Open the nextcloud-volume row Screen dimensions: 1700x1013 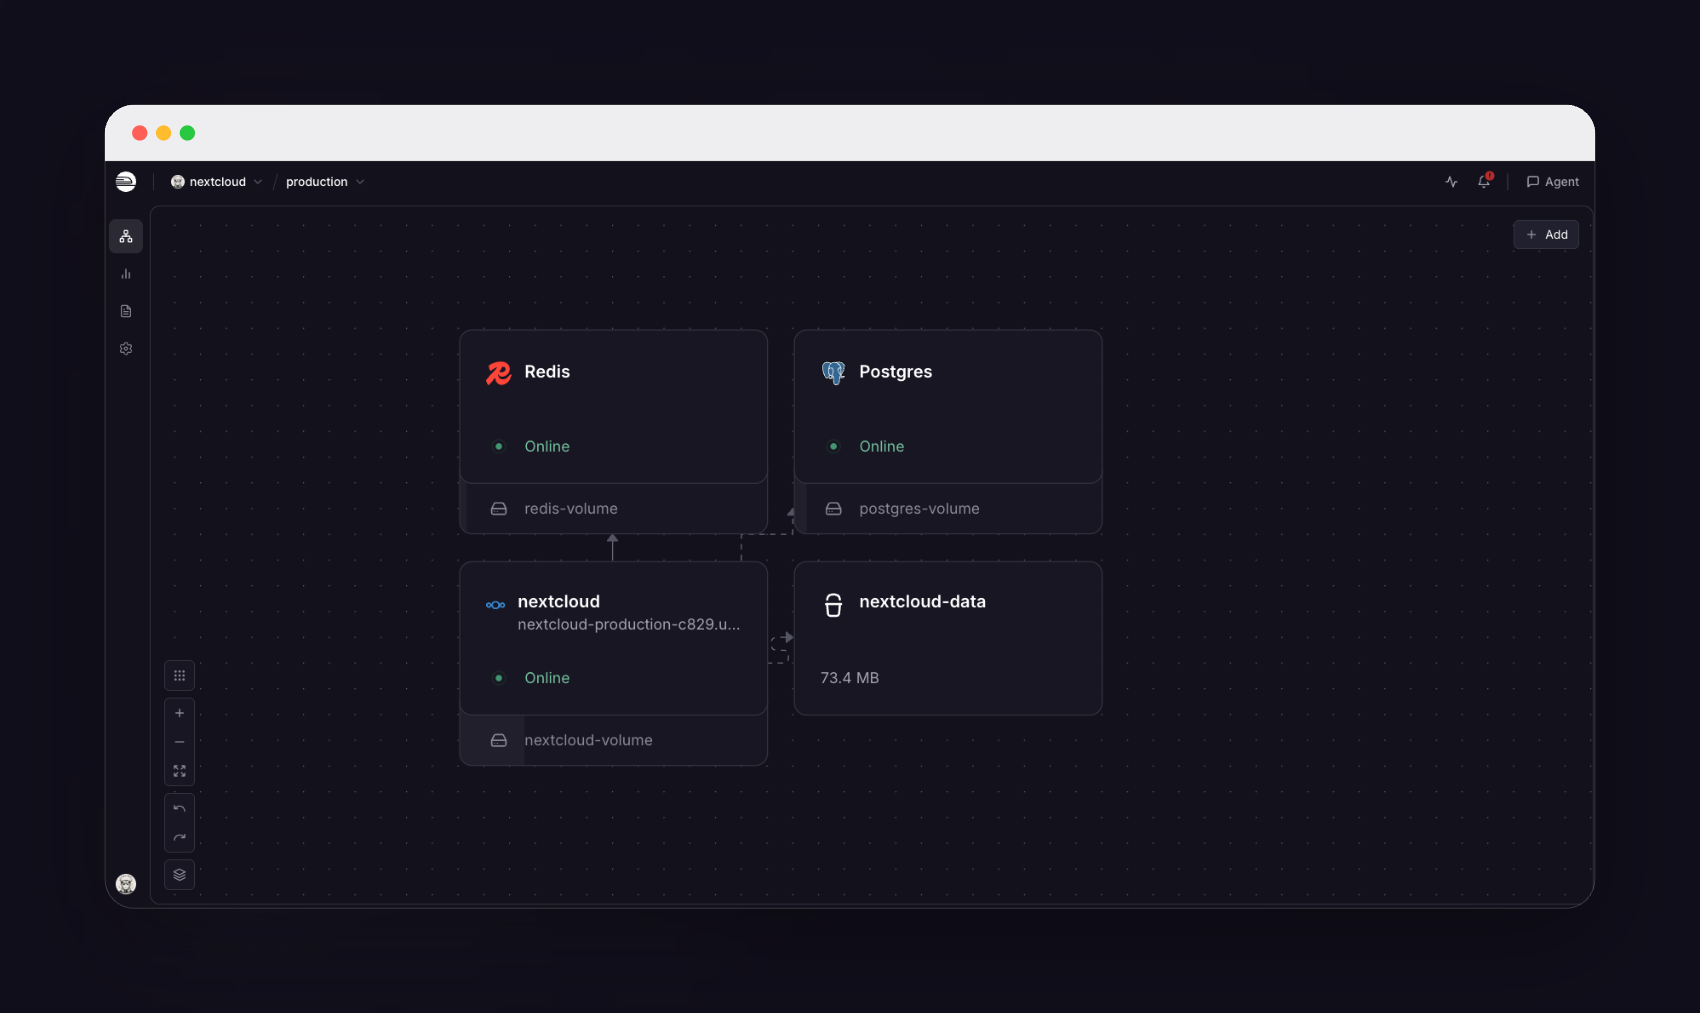click(613, 741)
